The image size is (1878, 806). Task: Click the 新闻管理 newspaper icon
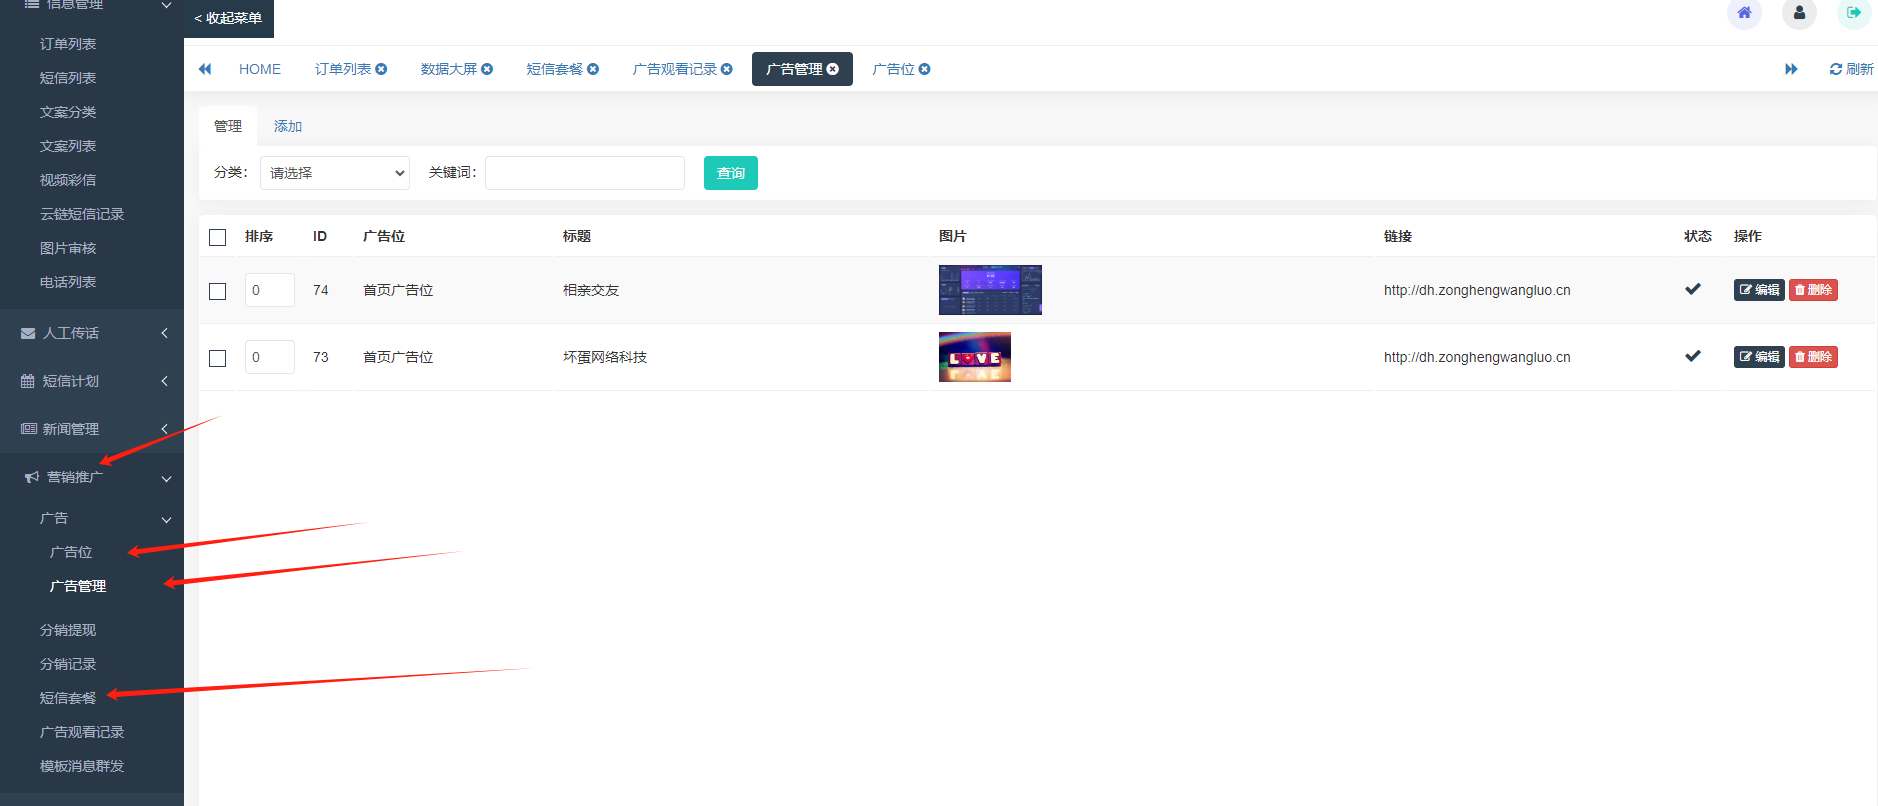click(x=28, y=429)
